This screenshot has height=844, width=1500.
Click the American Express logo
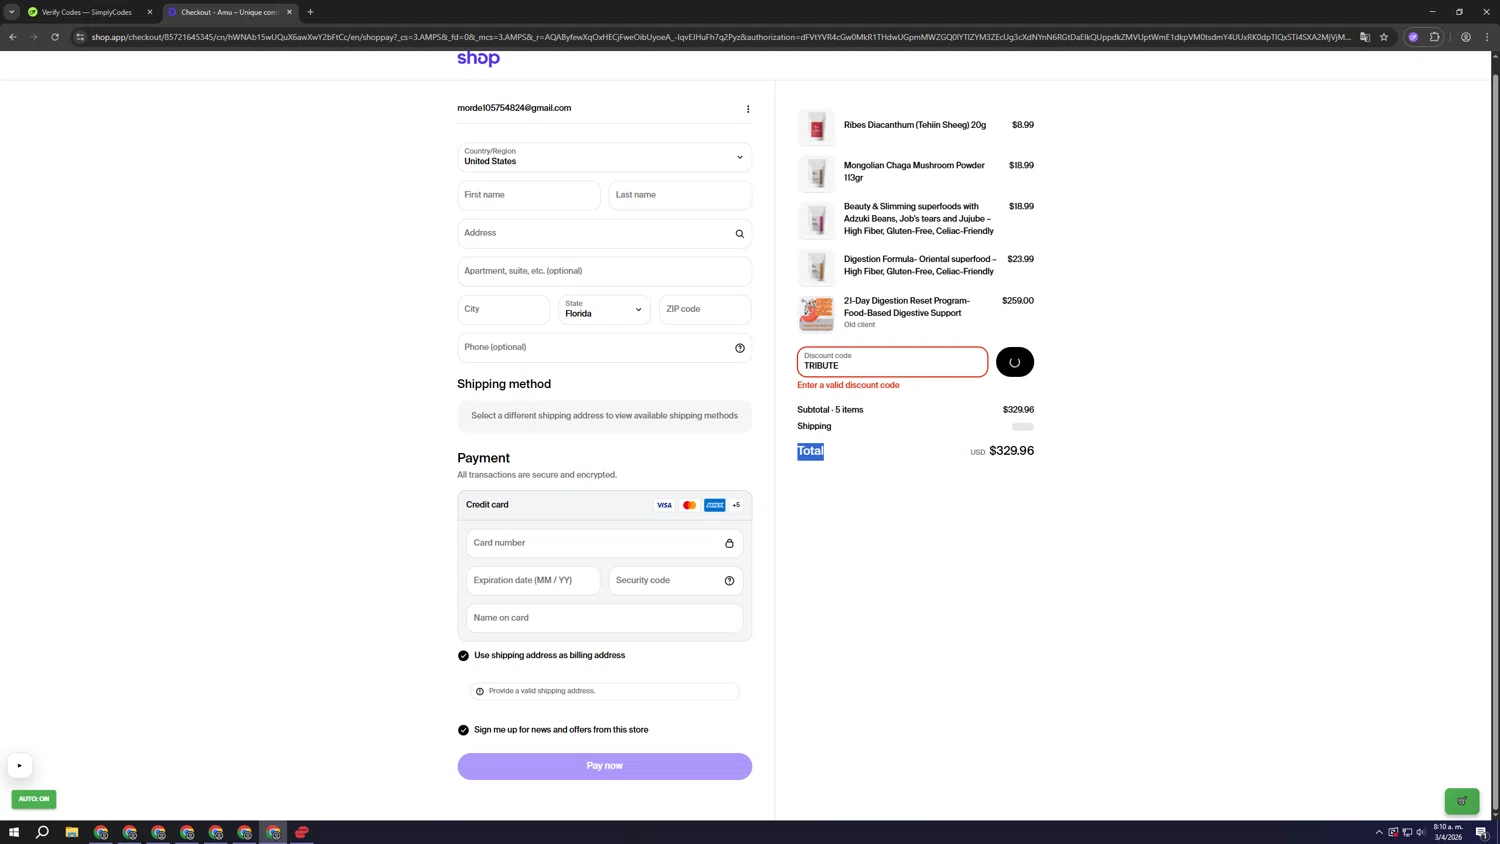[x=714, y=505]
